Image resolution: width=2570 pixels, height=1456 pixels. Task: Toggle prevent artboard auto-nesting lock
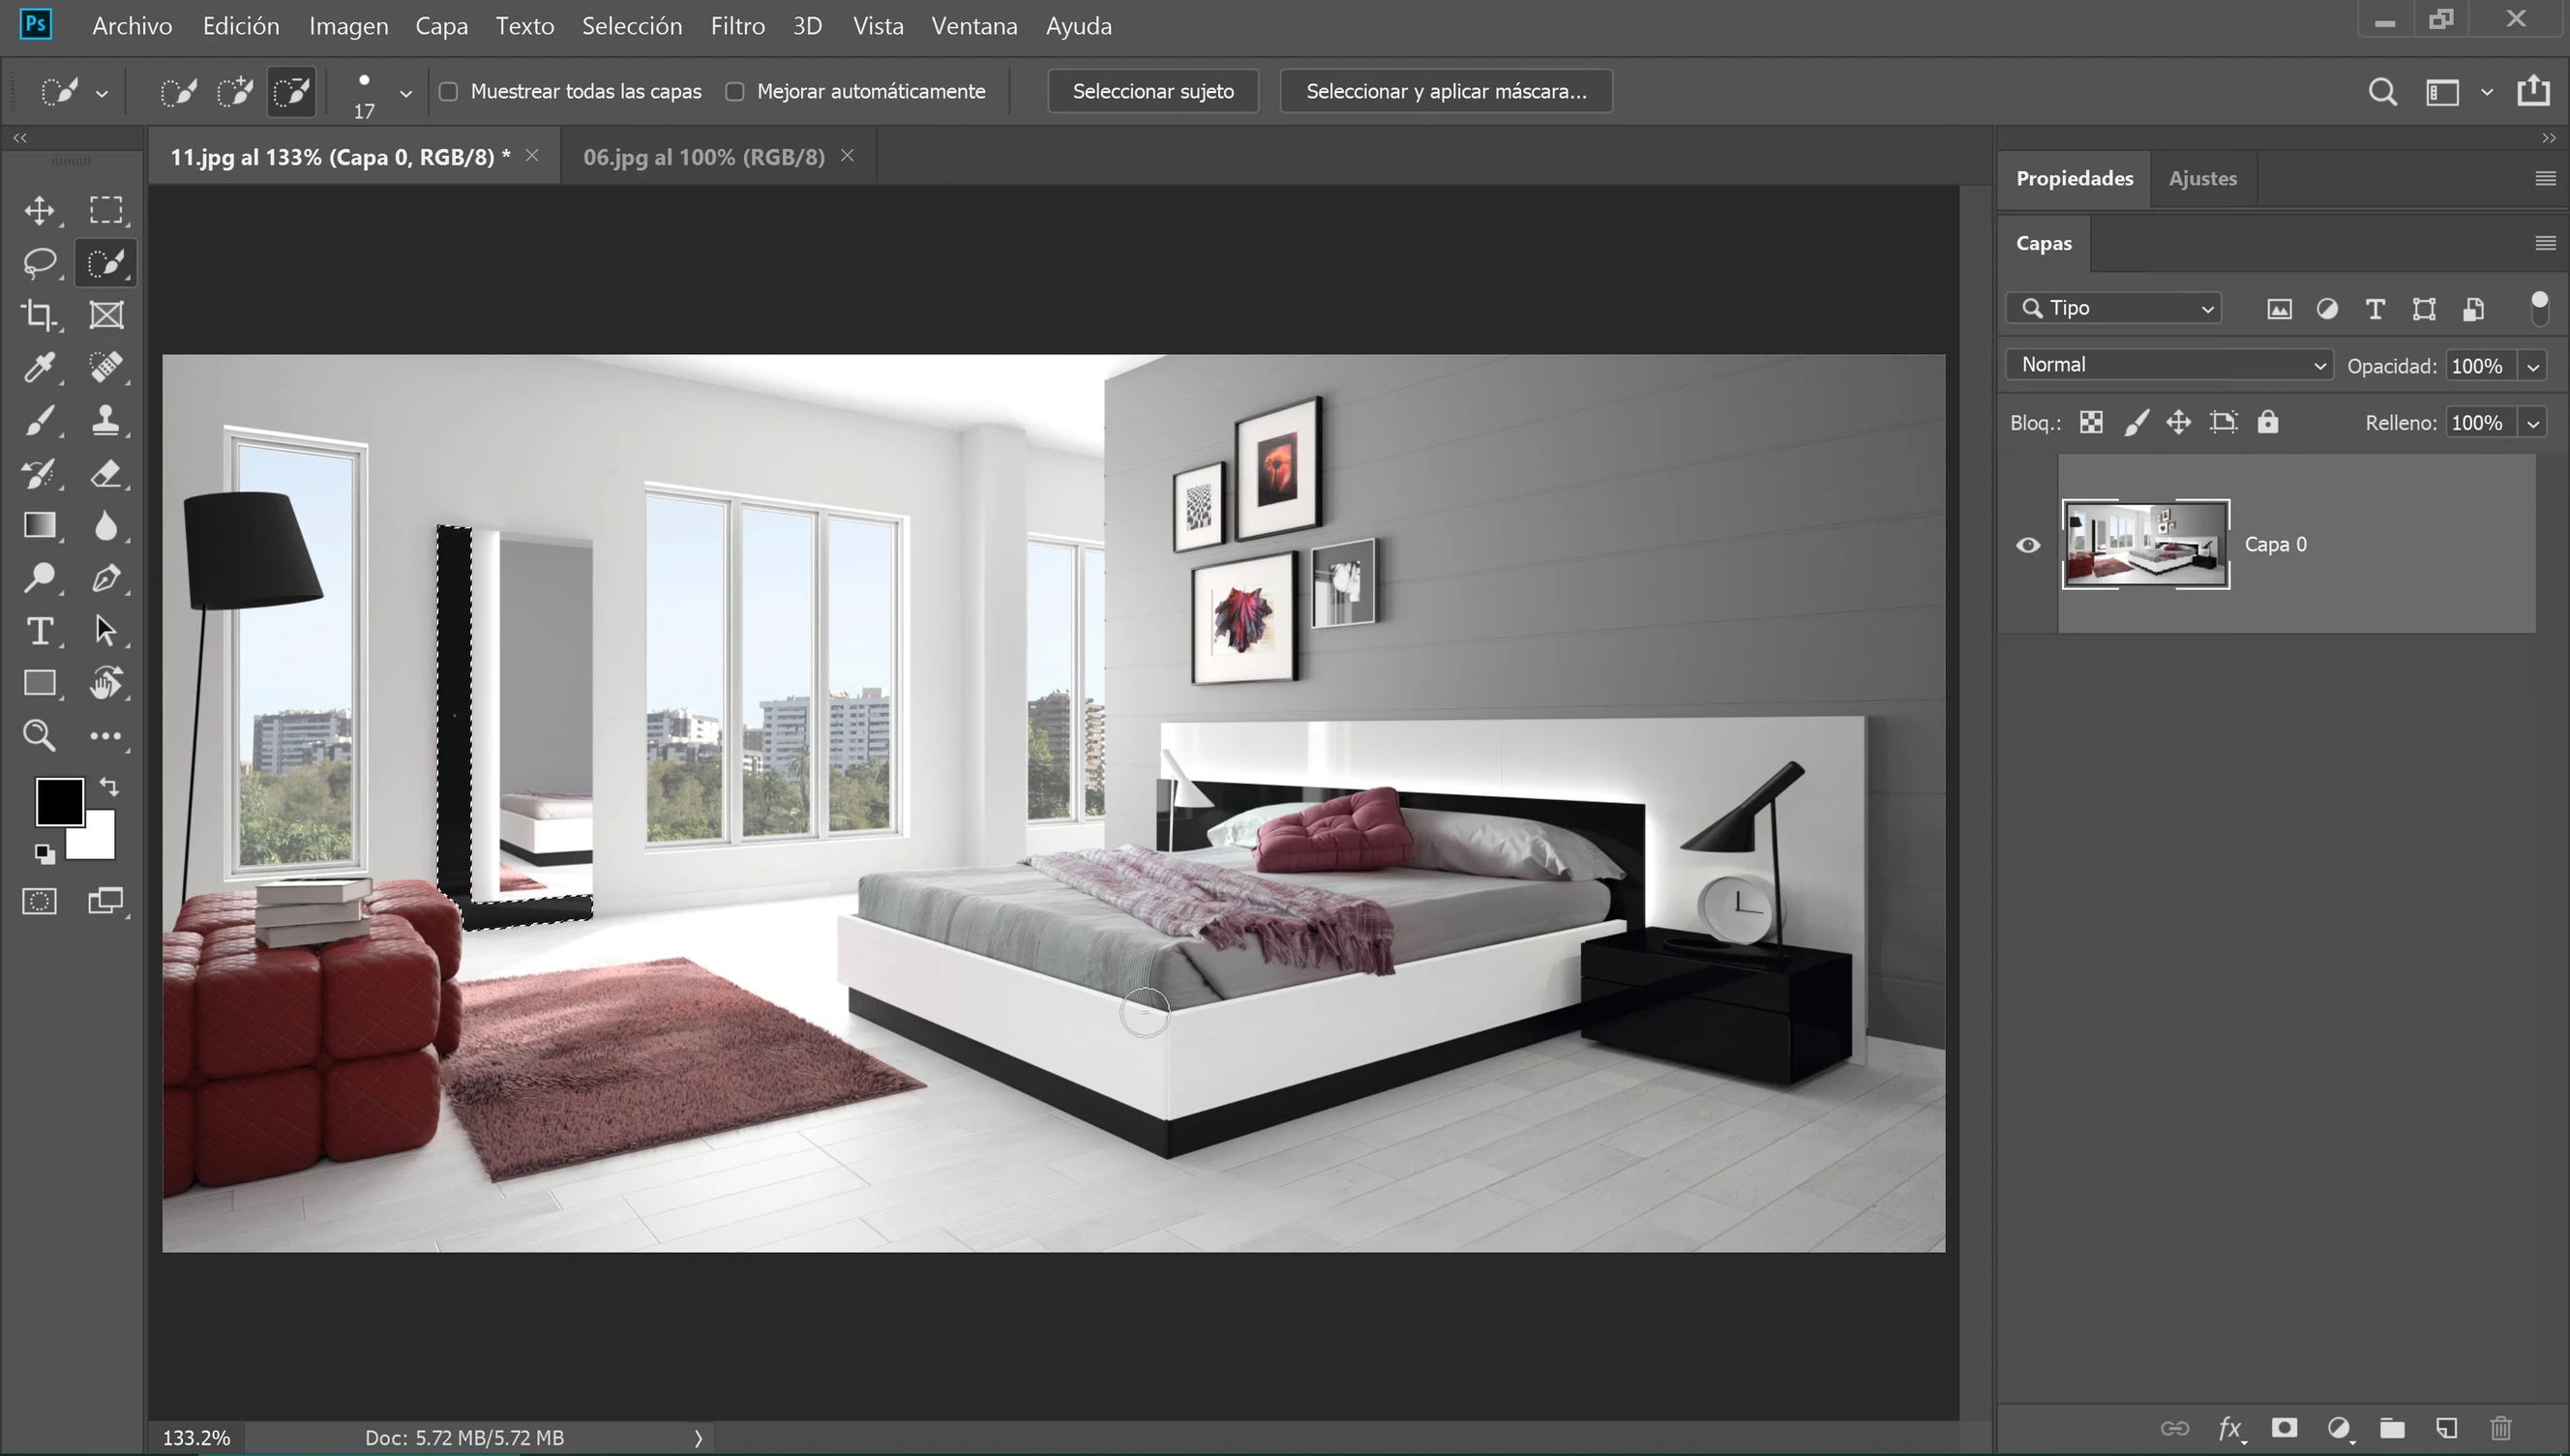2223,422
